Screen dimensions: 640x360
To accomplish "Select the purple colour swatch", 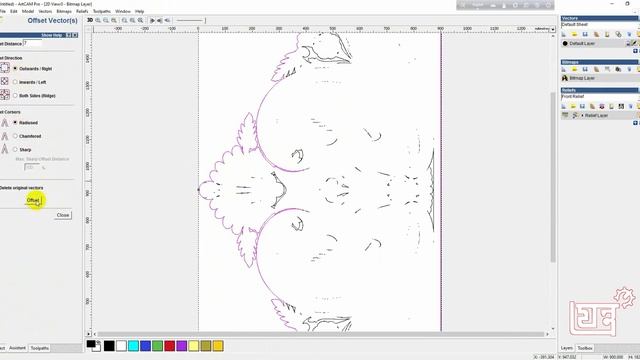I will (182, 346).
